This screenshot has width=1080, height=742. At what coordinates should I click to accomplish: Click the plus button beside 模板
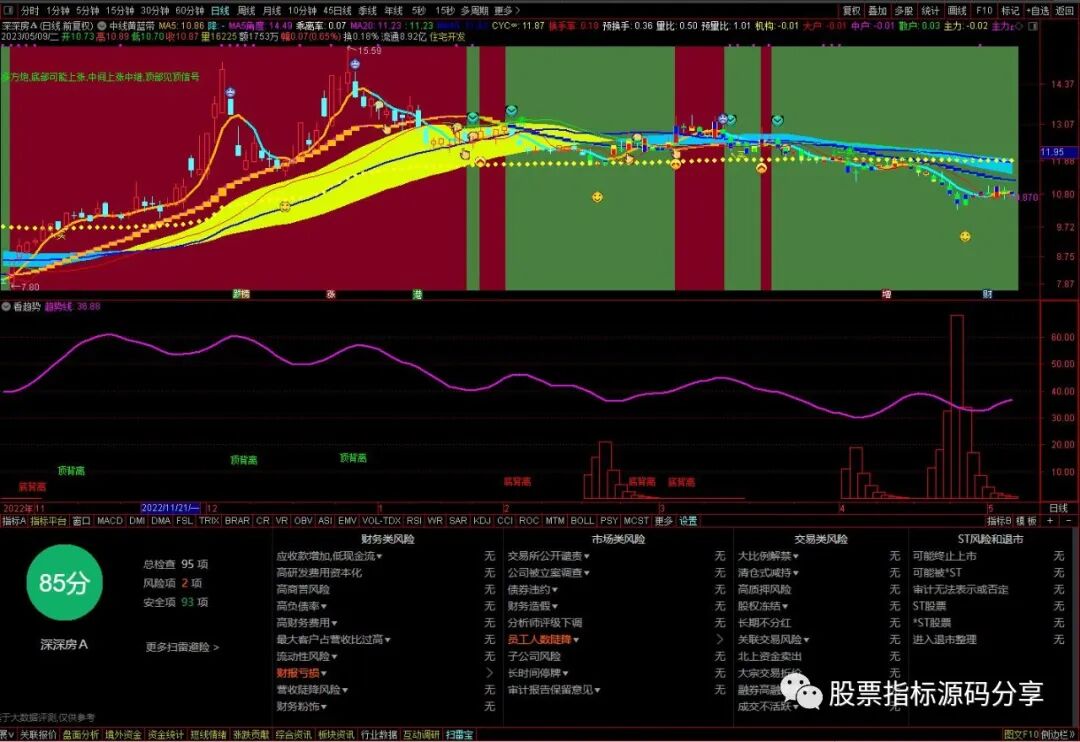1050,521
